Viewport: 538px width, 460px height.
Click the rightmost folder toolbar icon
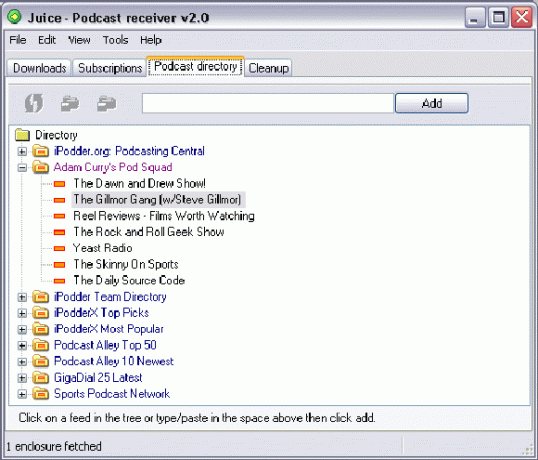tap(106, 104)
